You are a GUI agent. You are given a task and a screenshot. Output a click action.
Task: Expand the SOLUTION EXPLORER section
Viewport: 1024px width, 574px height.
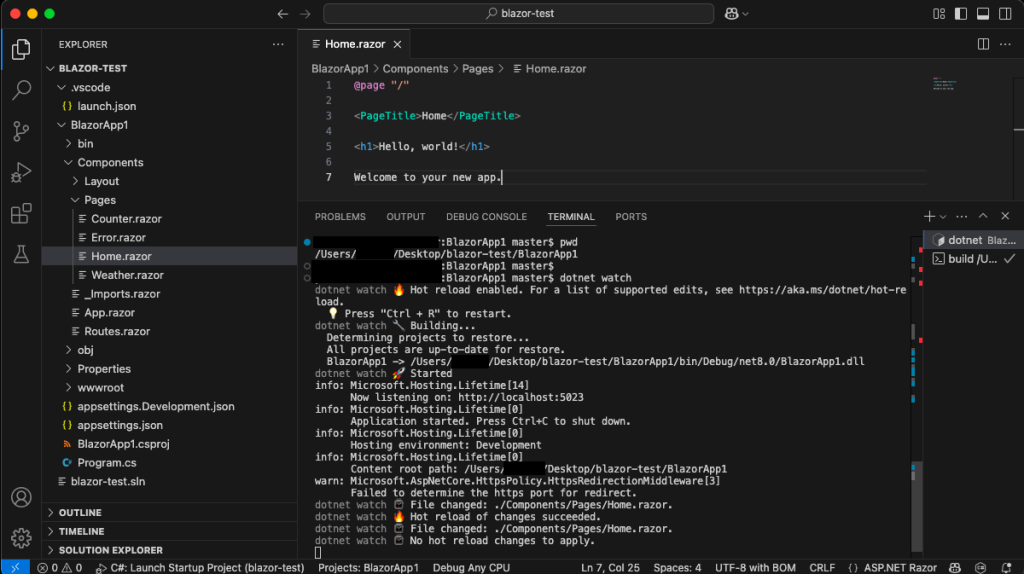click(x=170, y=550)
